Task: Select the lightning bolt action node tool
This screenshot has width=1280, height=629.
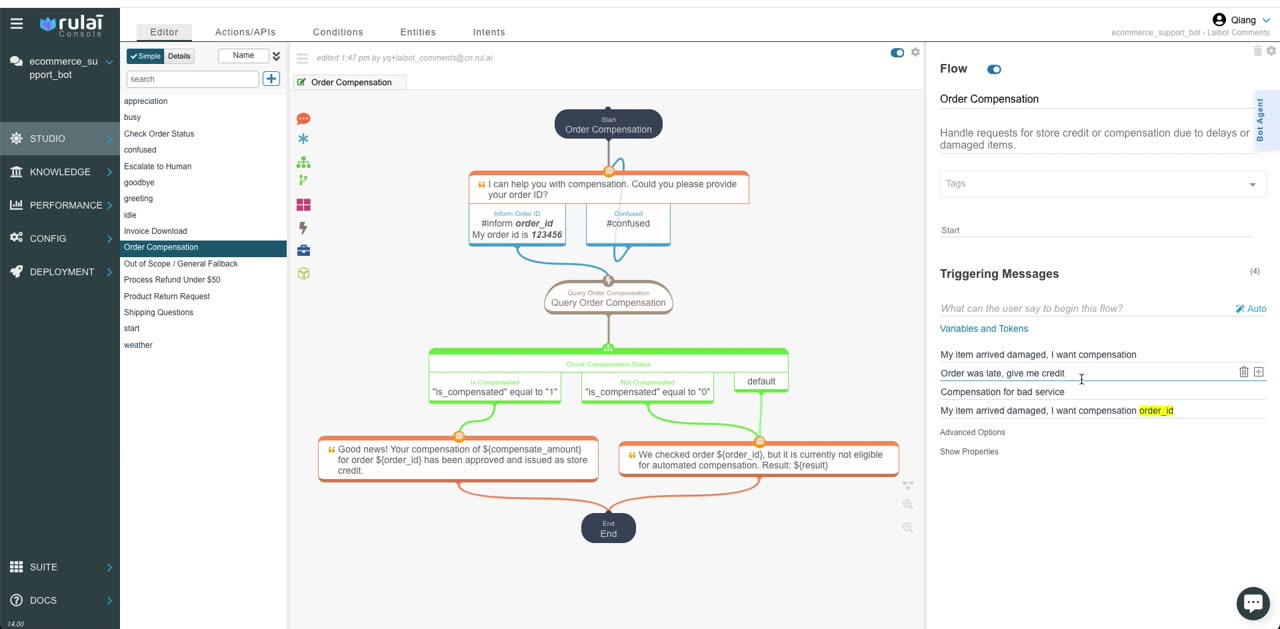Action: (x=303, y=228)
